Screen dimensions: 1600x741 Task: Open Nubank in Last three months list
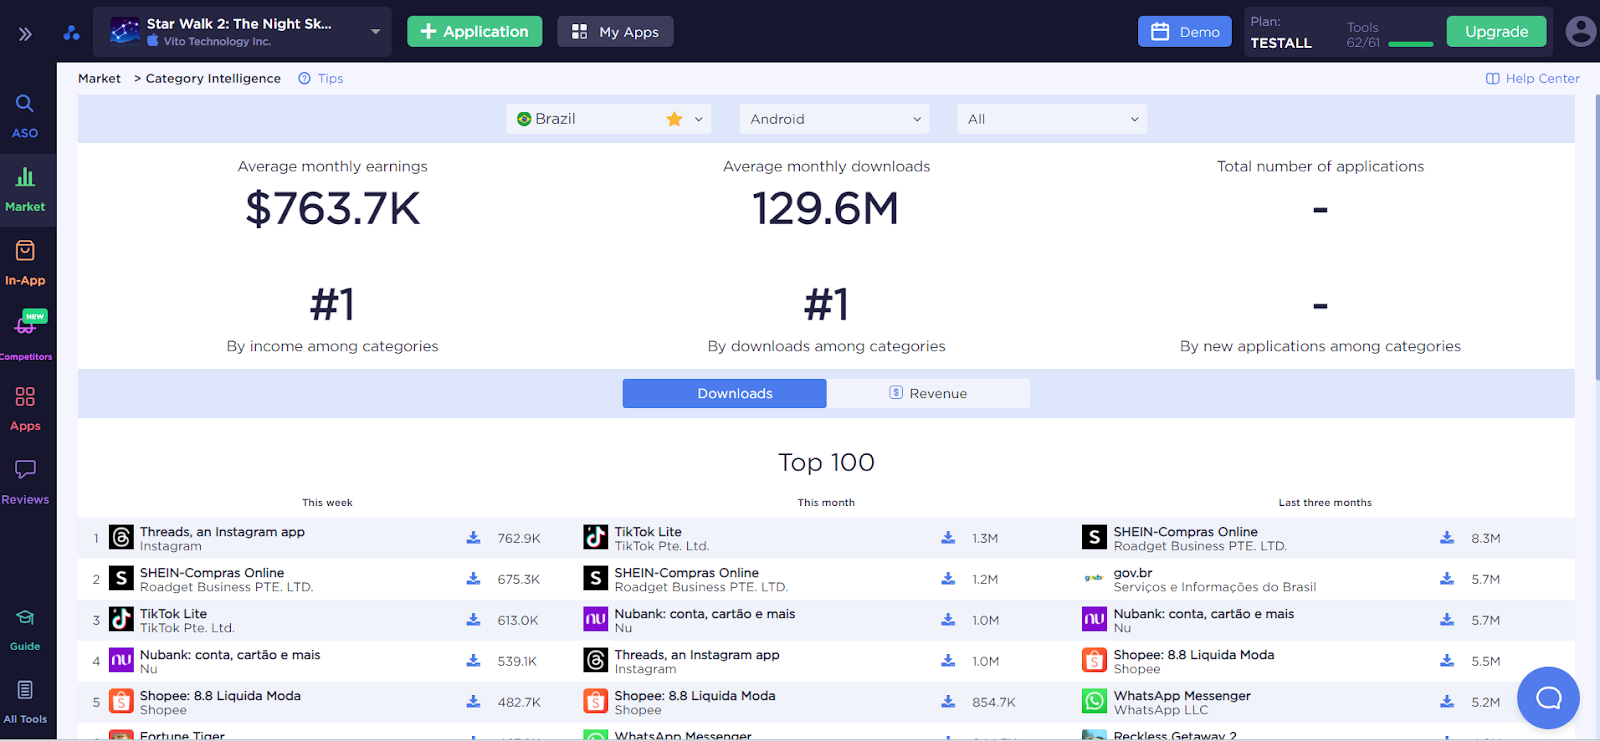[1204, 614]
